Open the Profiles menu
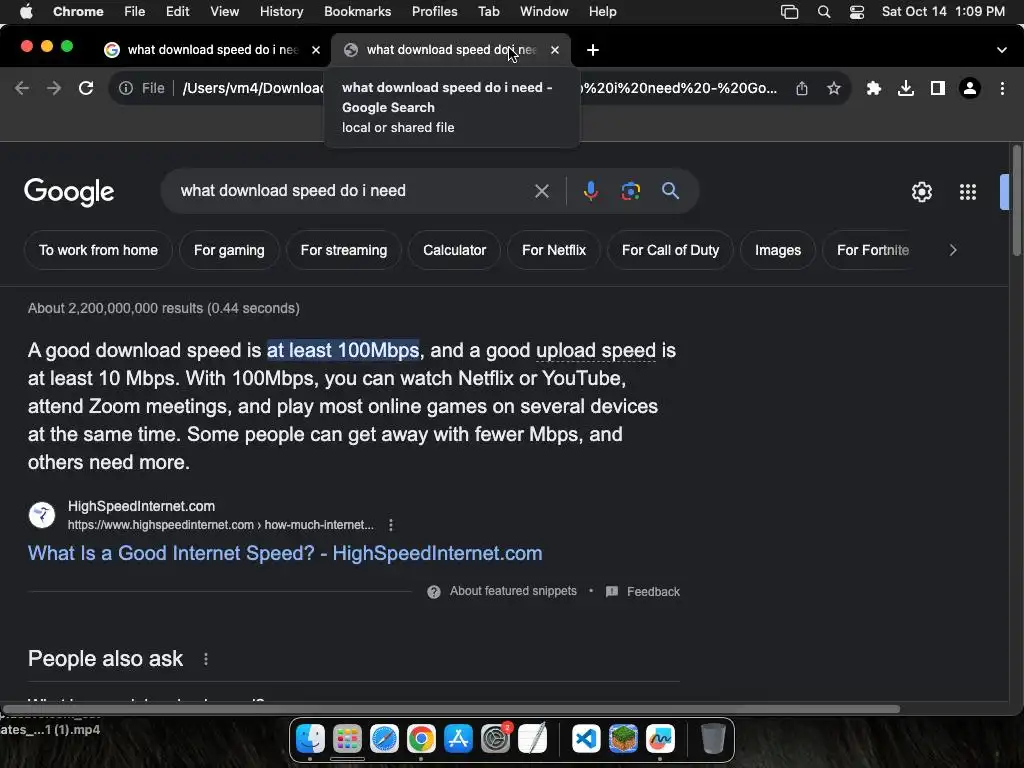1024x768 pixels. click(x=434, y=12)
